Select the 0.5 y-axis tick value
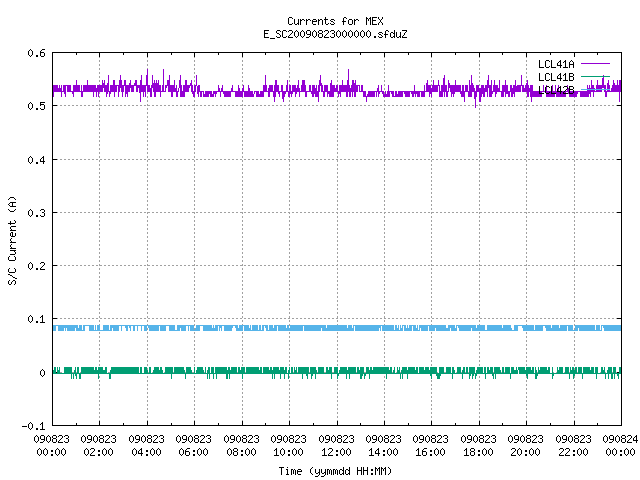 click(x=36, y=106)
